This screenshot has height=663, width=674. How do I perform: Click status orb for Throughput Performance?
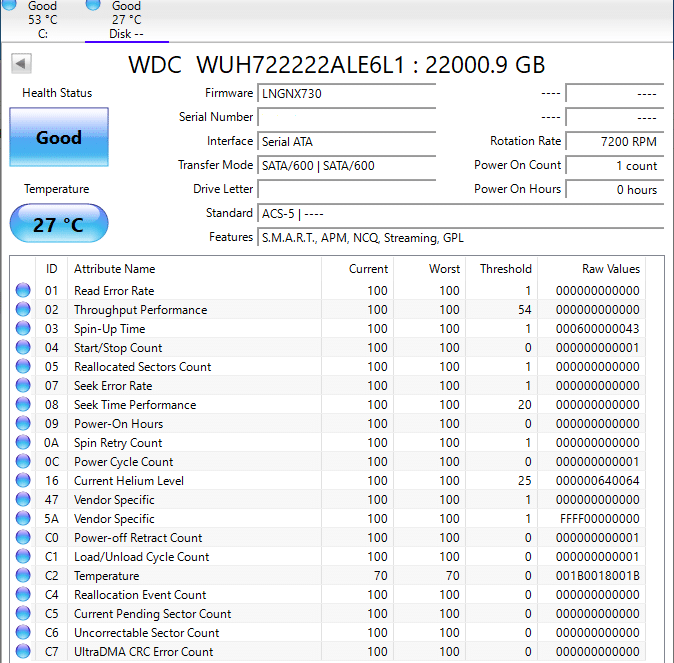(x=23, y=309)
